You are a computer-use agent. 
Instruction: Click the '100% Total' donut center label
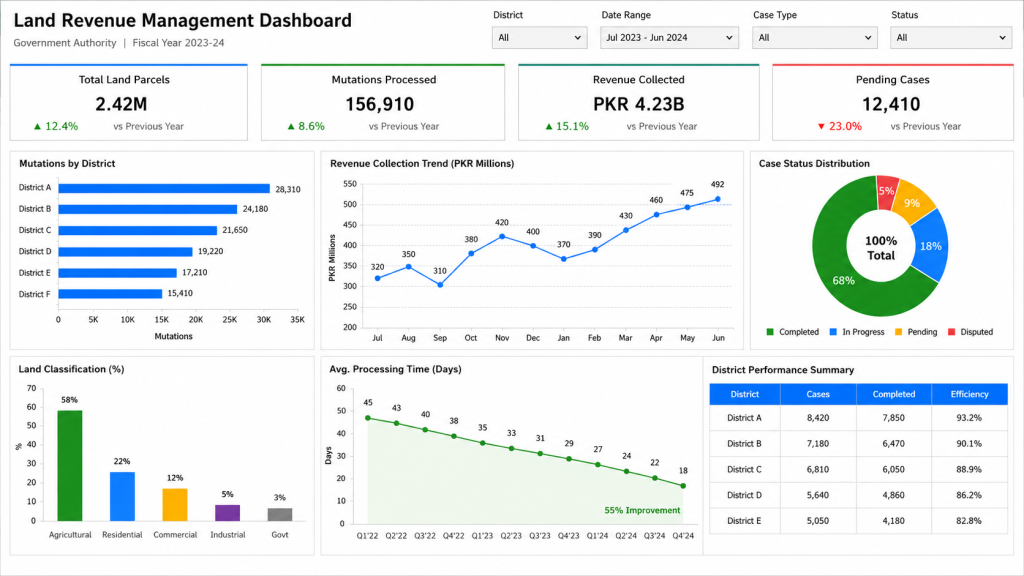pos(880,248)
